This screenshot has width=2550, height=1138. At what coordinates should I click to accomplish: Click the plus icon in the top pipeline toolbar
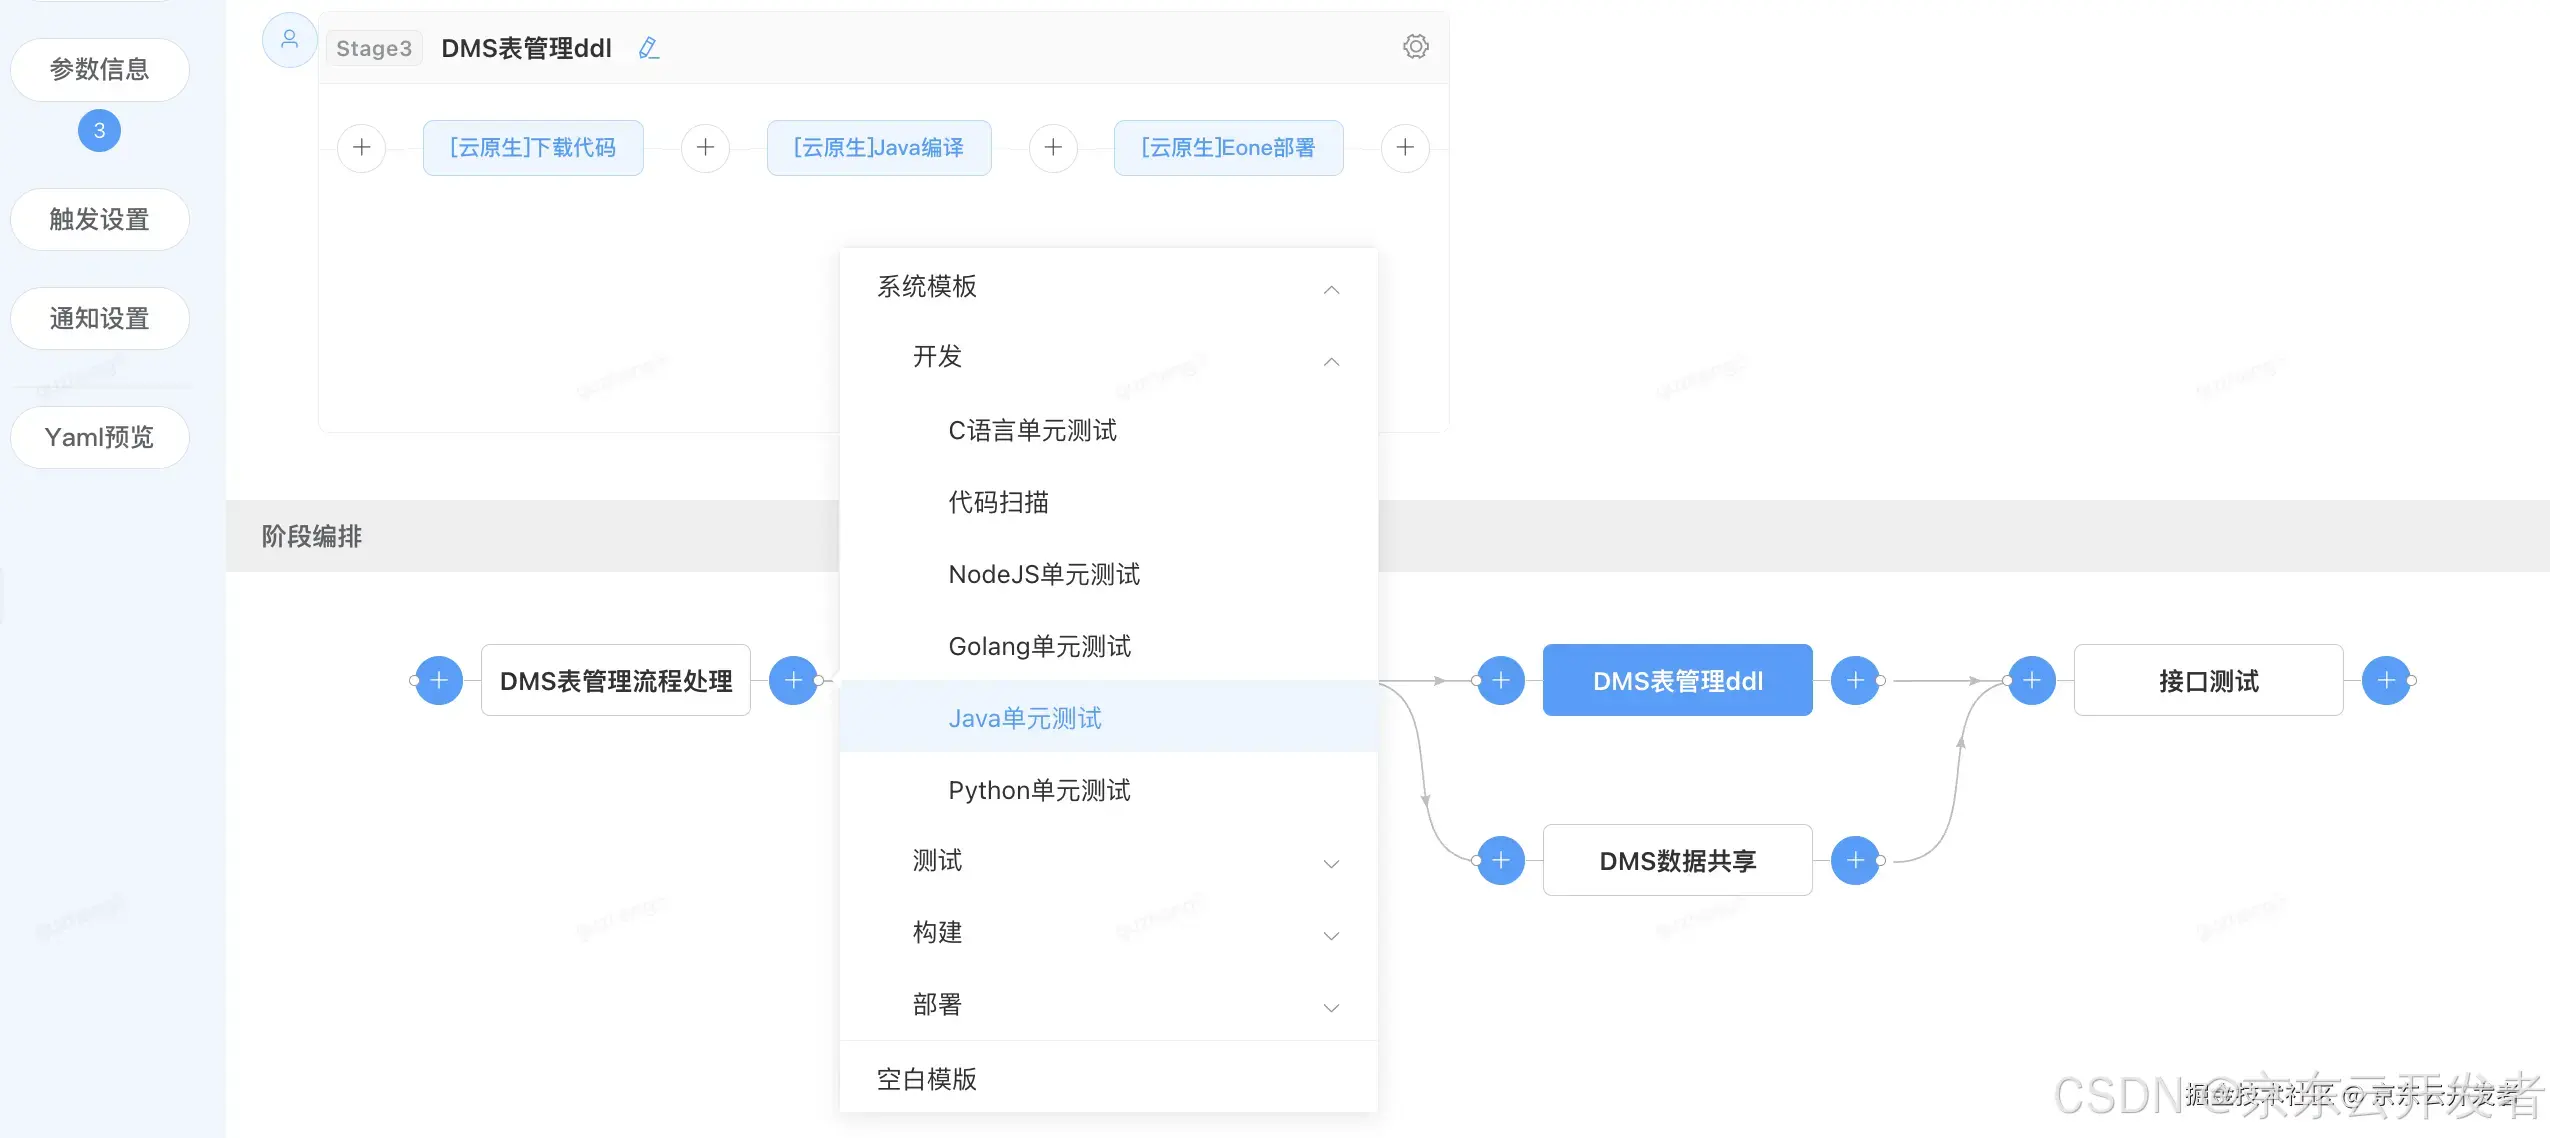coord(361,146)
